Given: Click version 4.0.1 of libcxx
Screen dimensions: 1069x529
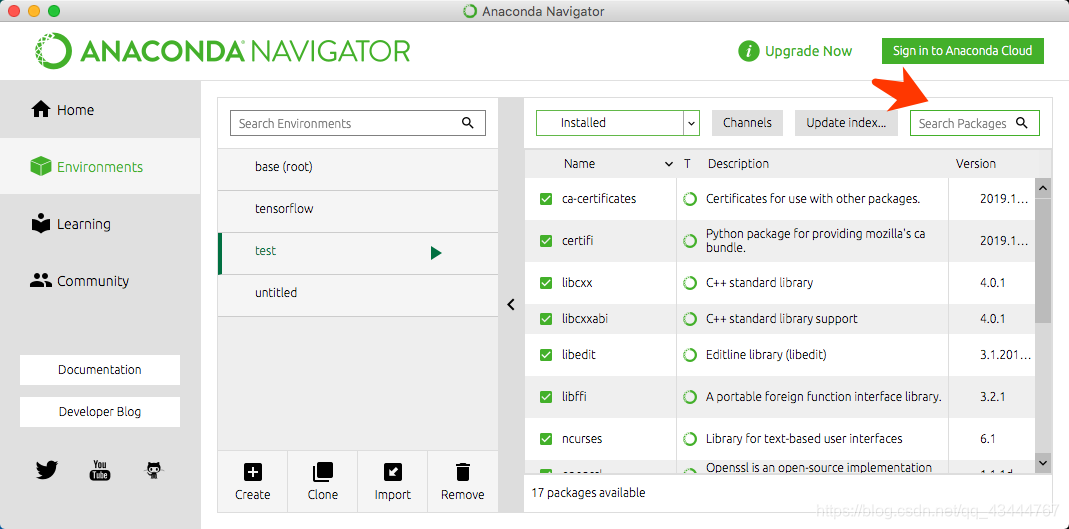Looking at the screenshot, I should (x=994, y=283).
